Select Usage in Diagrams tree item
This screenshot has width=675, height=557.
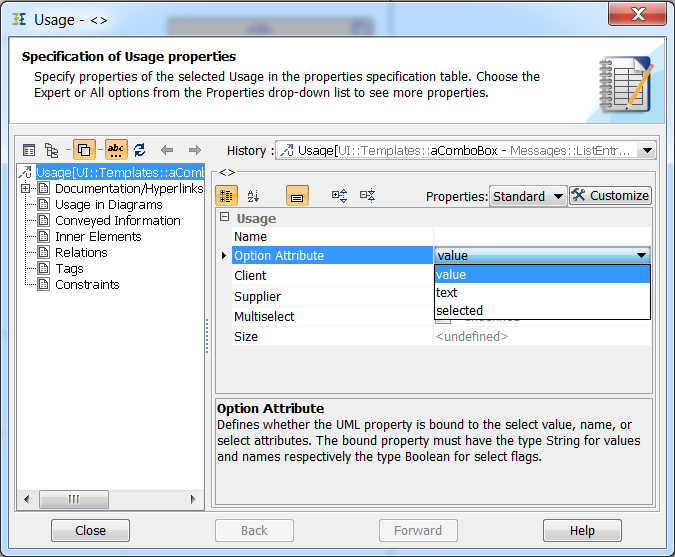pyautogui.click(x=108, y=204)
